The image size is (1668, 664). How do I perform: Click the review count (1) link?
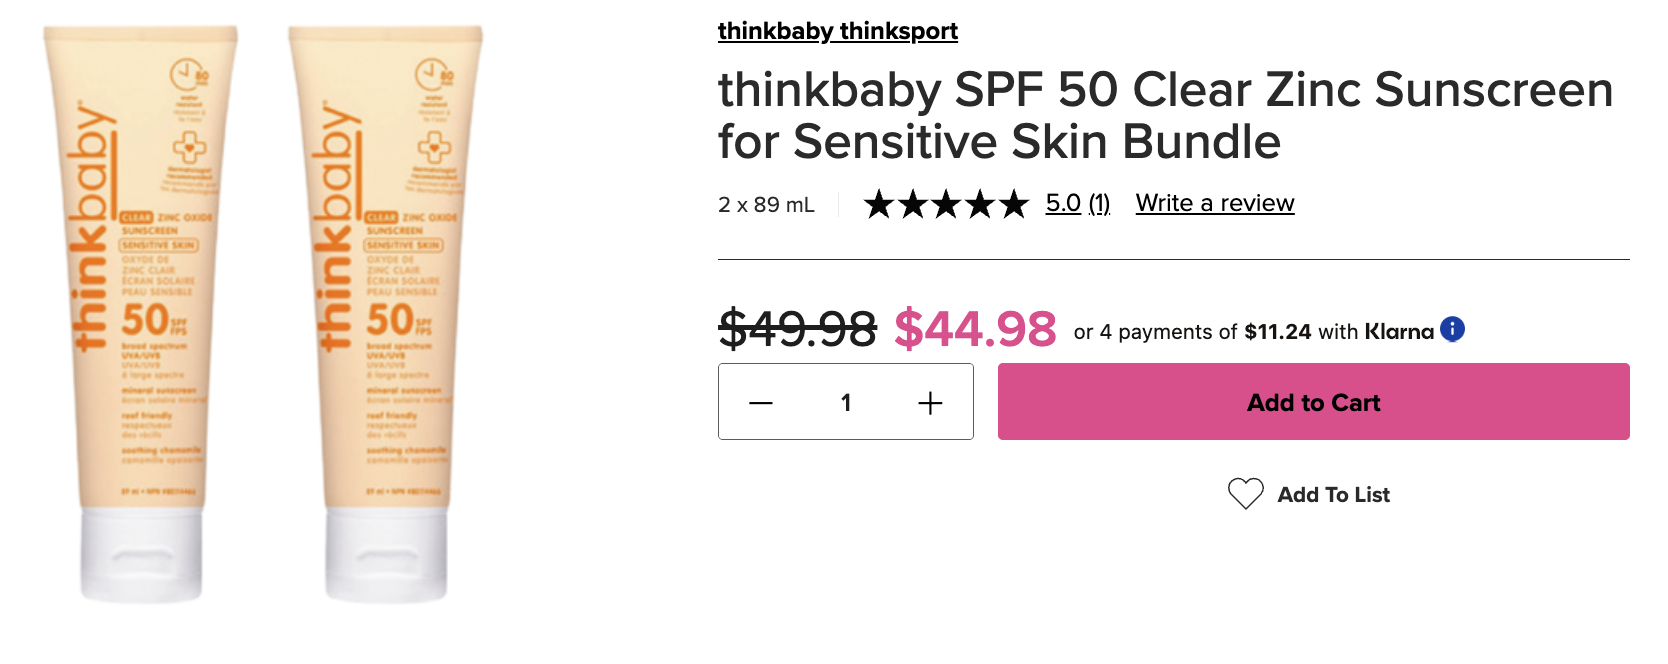coord(1099,203)
